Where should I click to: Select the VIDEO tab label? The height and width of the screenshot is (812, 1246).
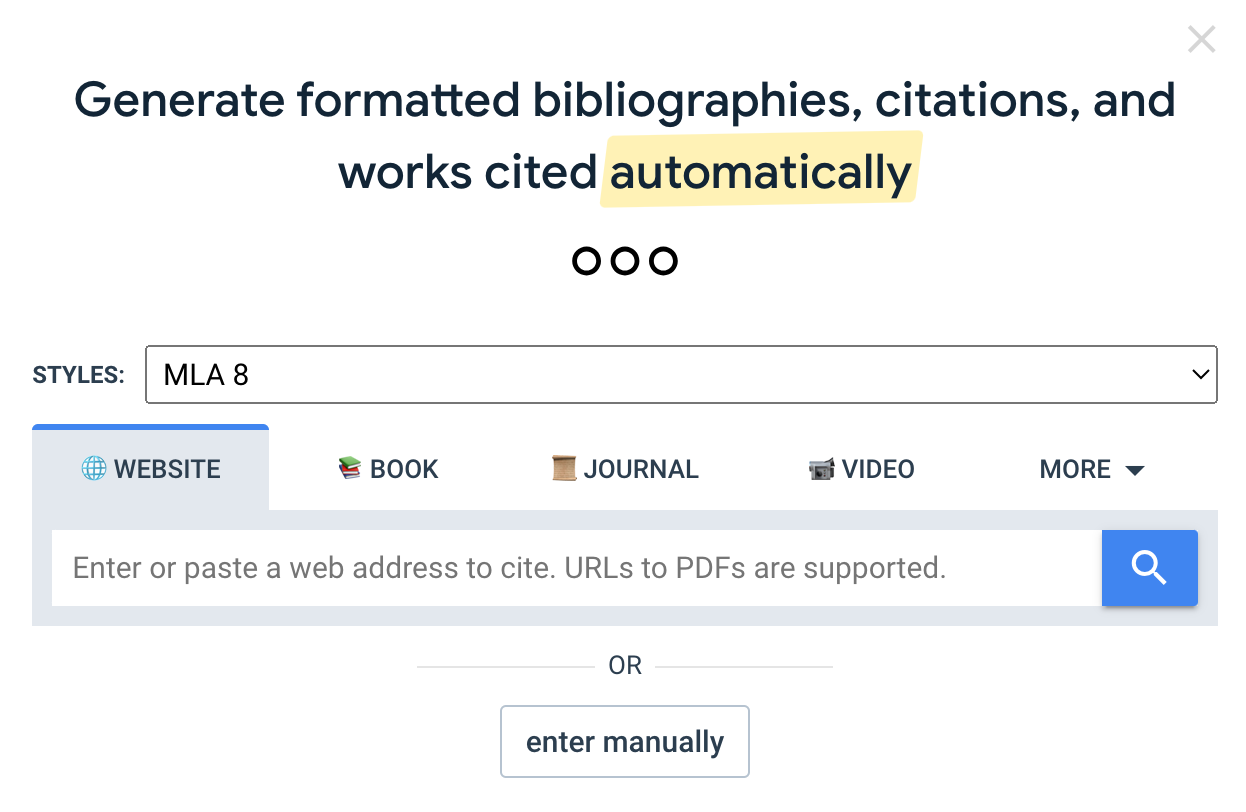[878, 469]
